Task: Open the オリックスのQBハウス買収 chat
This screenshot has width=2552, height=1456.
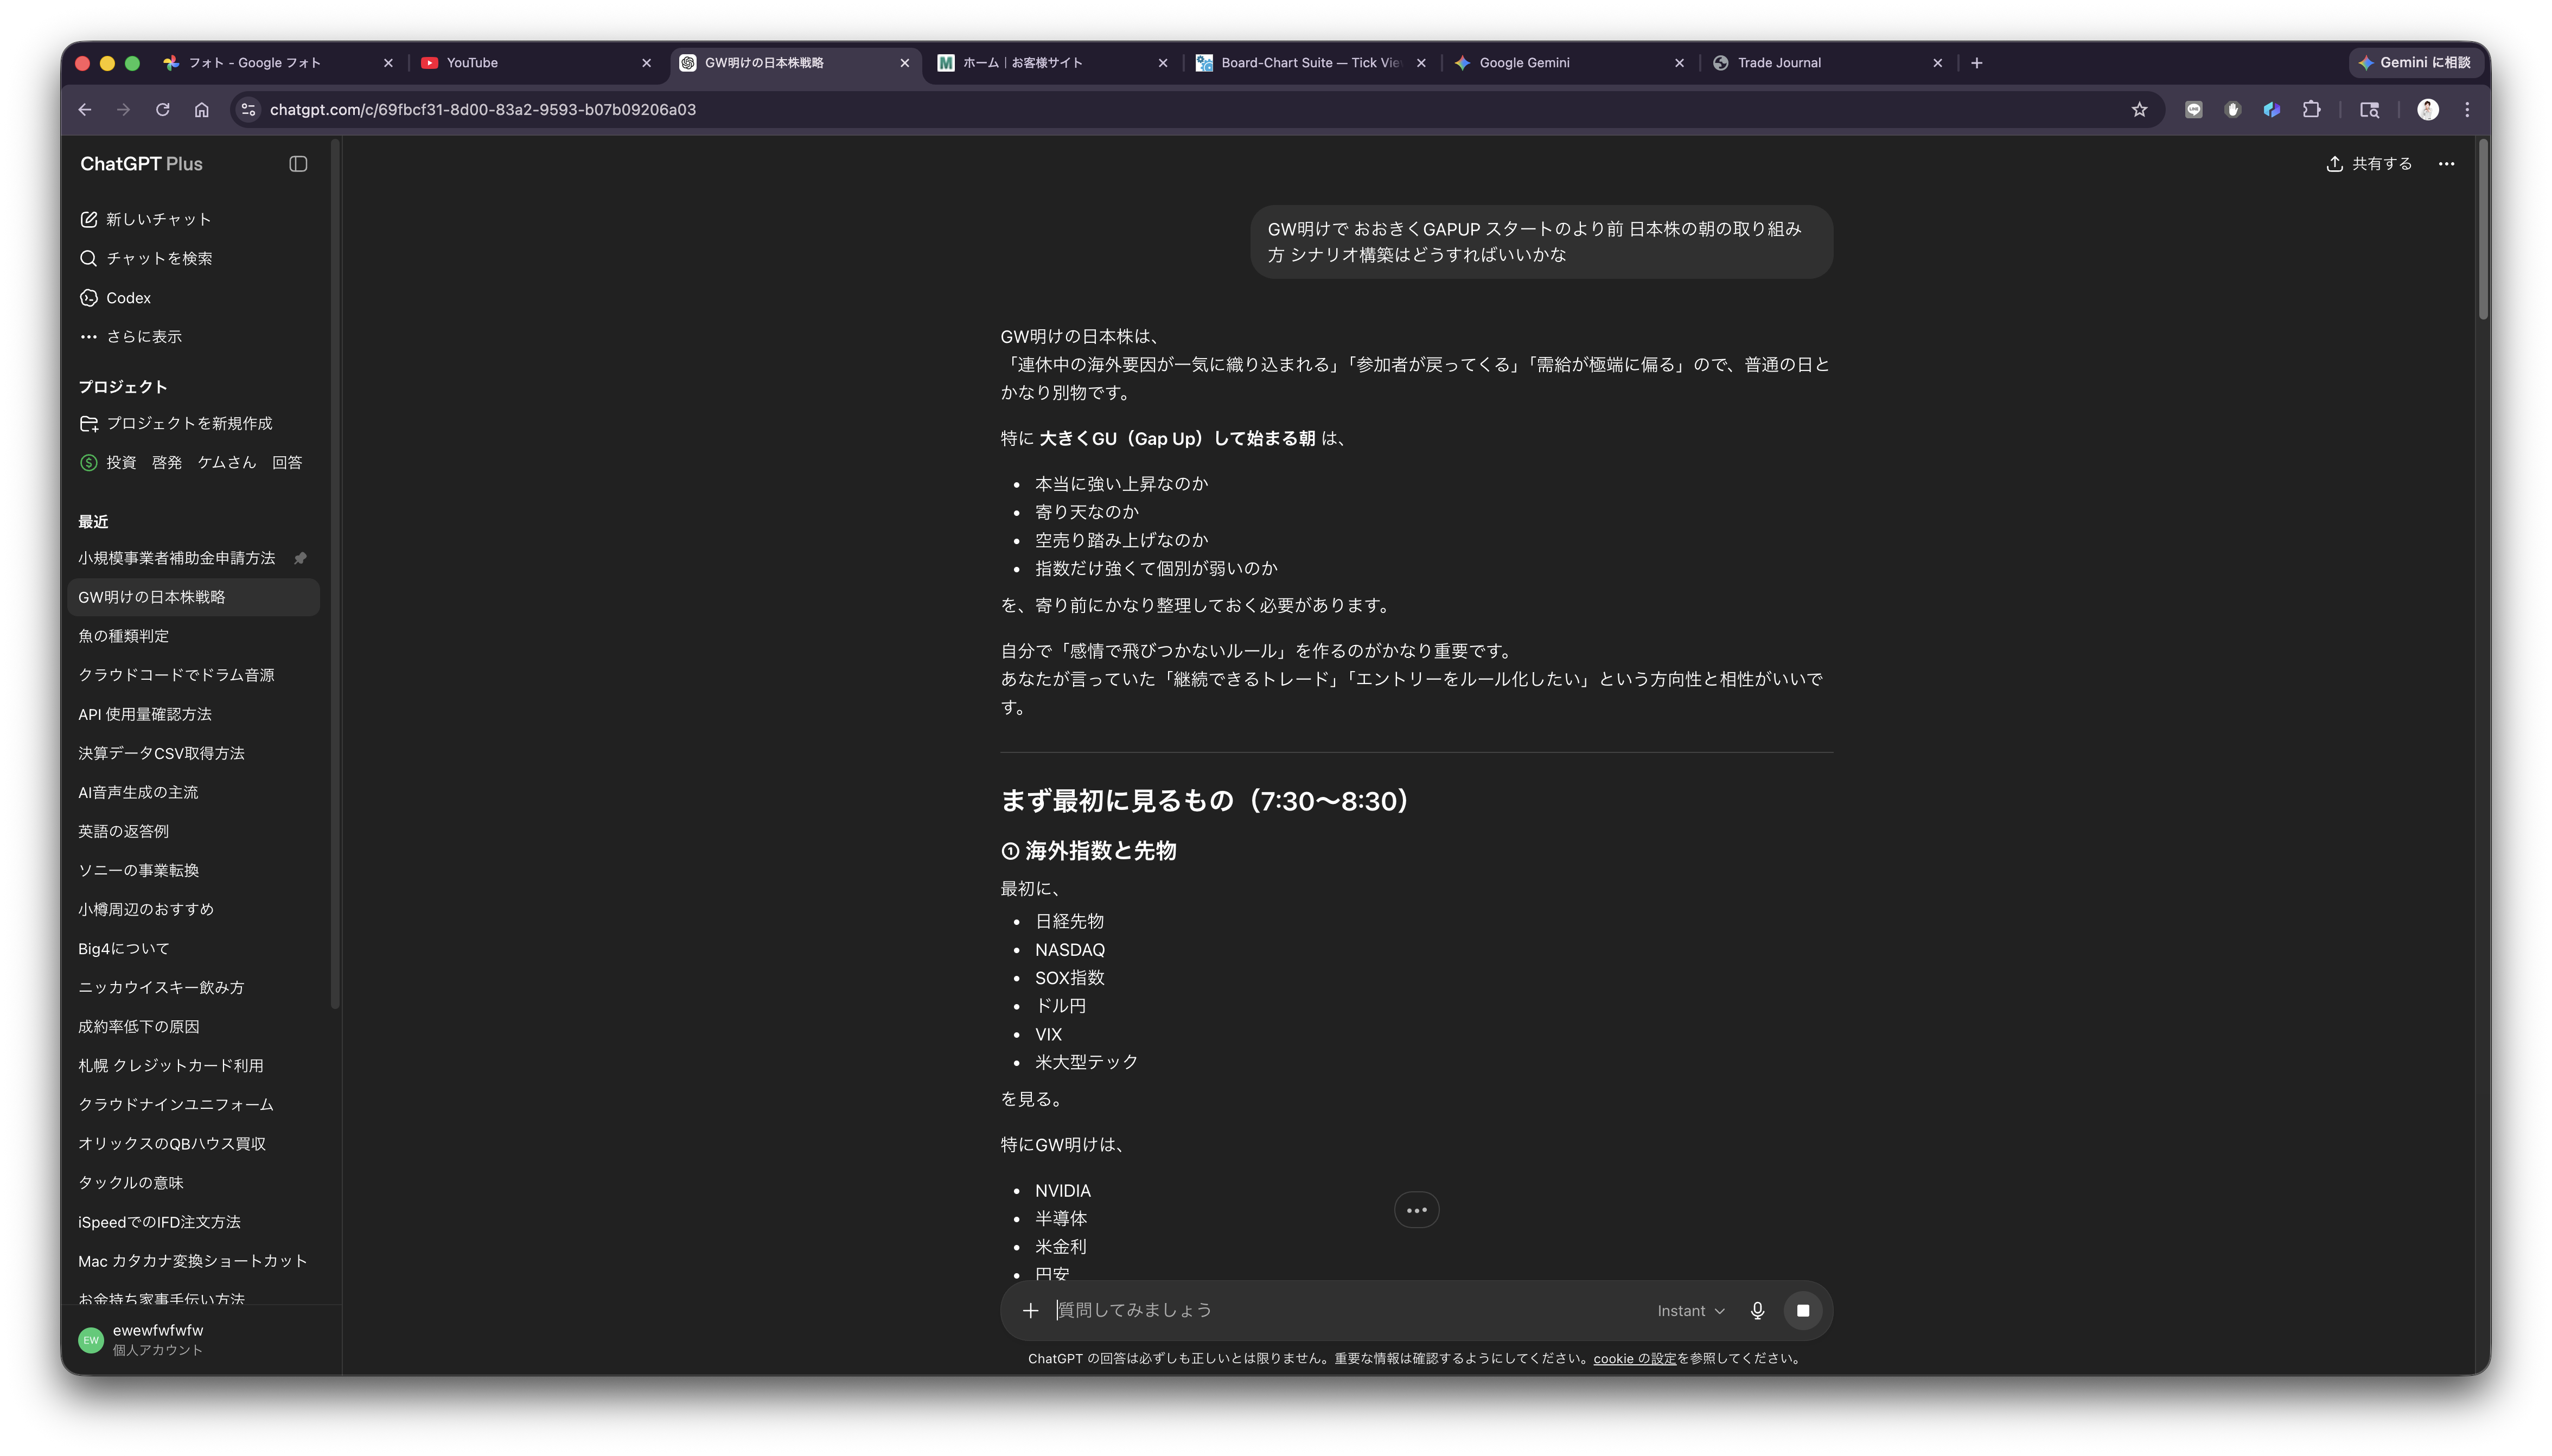Action: 194,1143
